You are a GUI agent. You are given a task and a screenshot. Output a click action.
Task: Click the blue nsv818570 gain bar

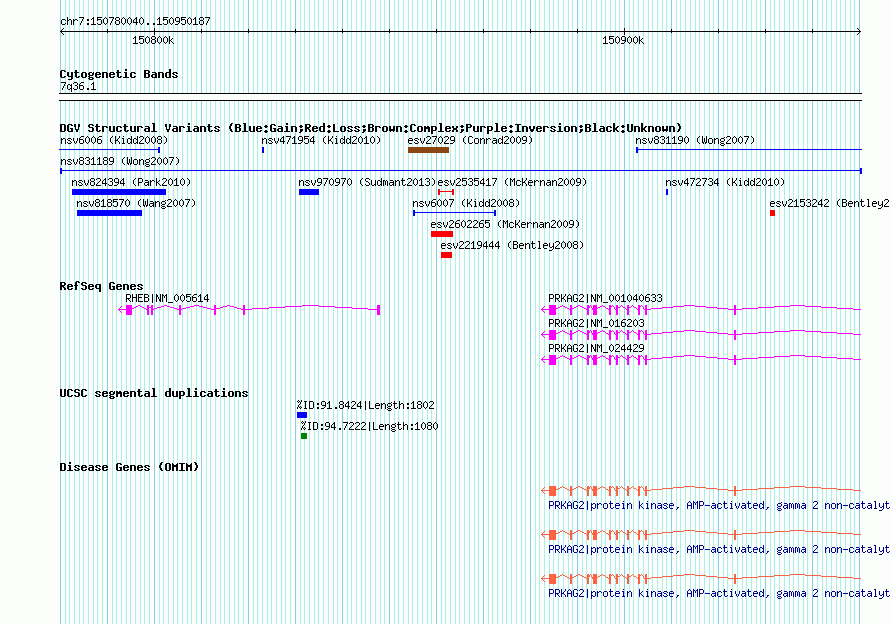[110, 213]
